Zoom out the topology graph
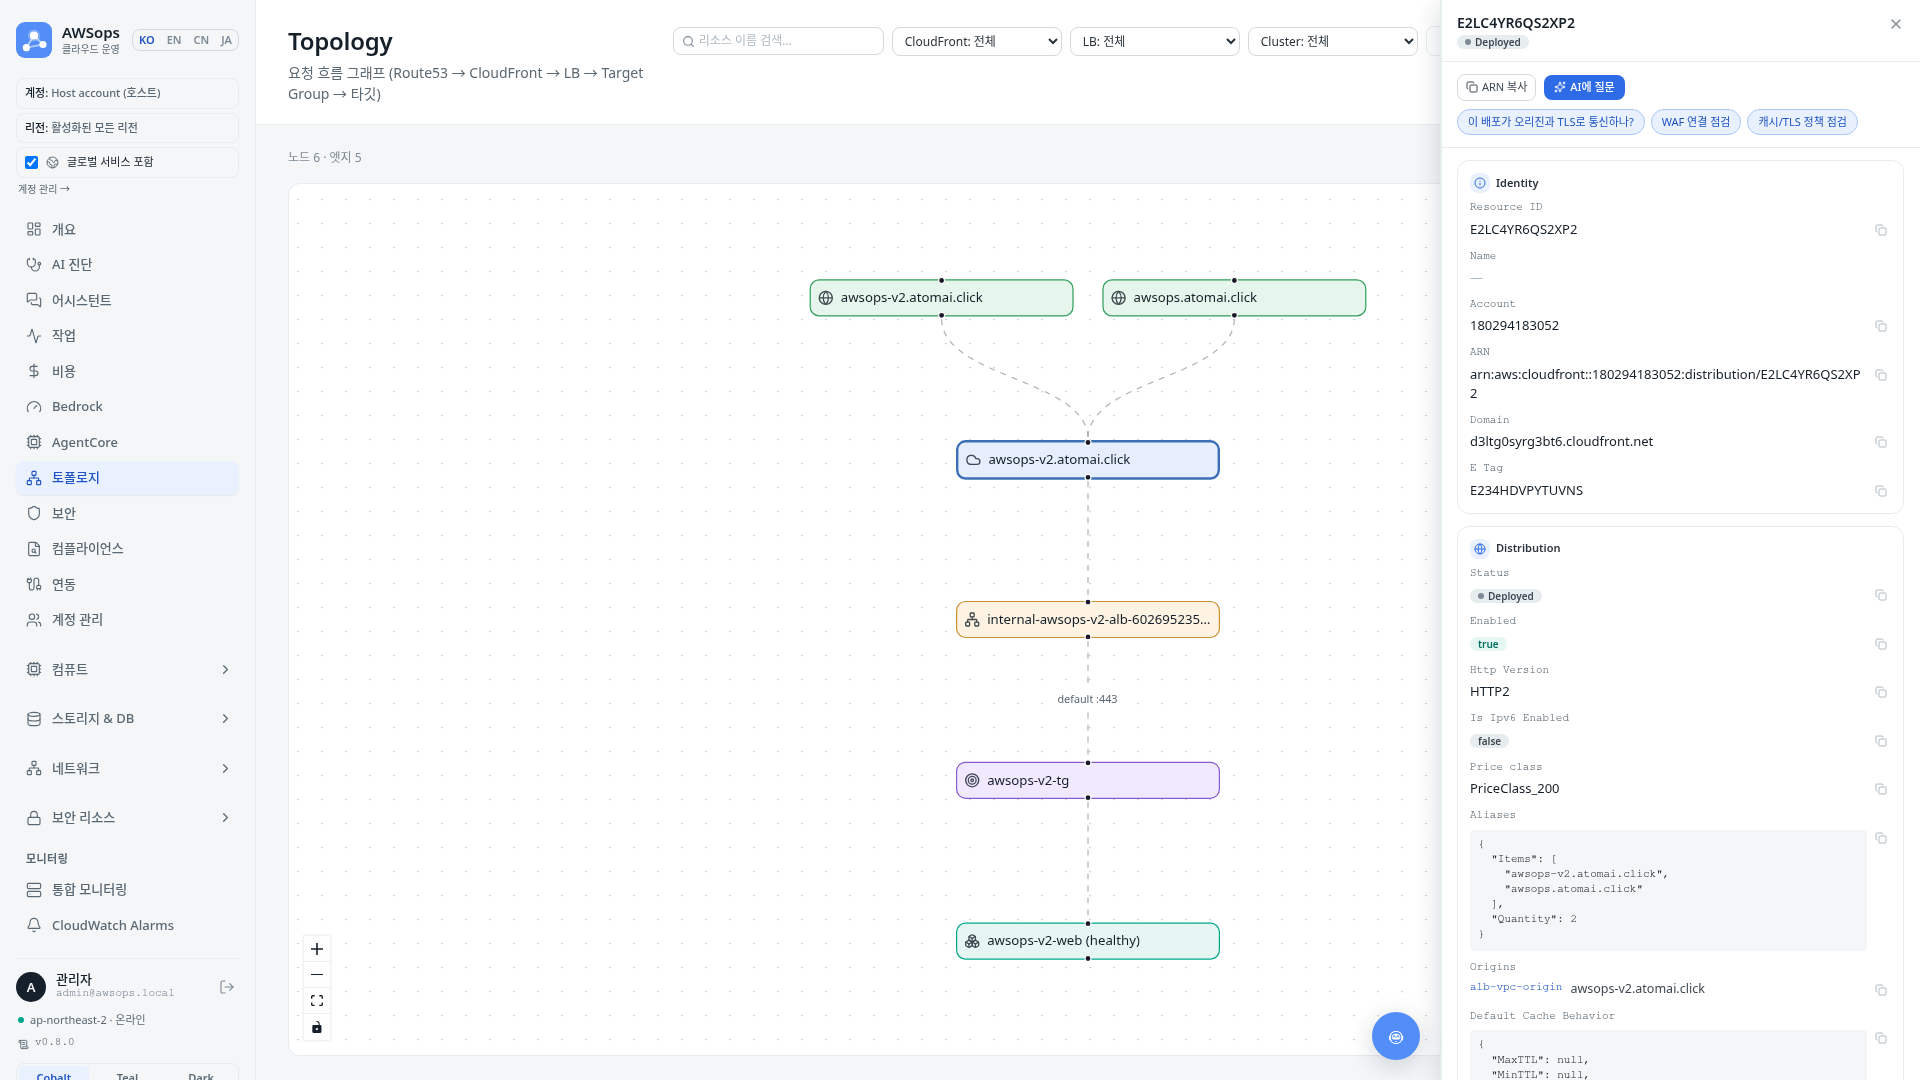 point(317,975)
